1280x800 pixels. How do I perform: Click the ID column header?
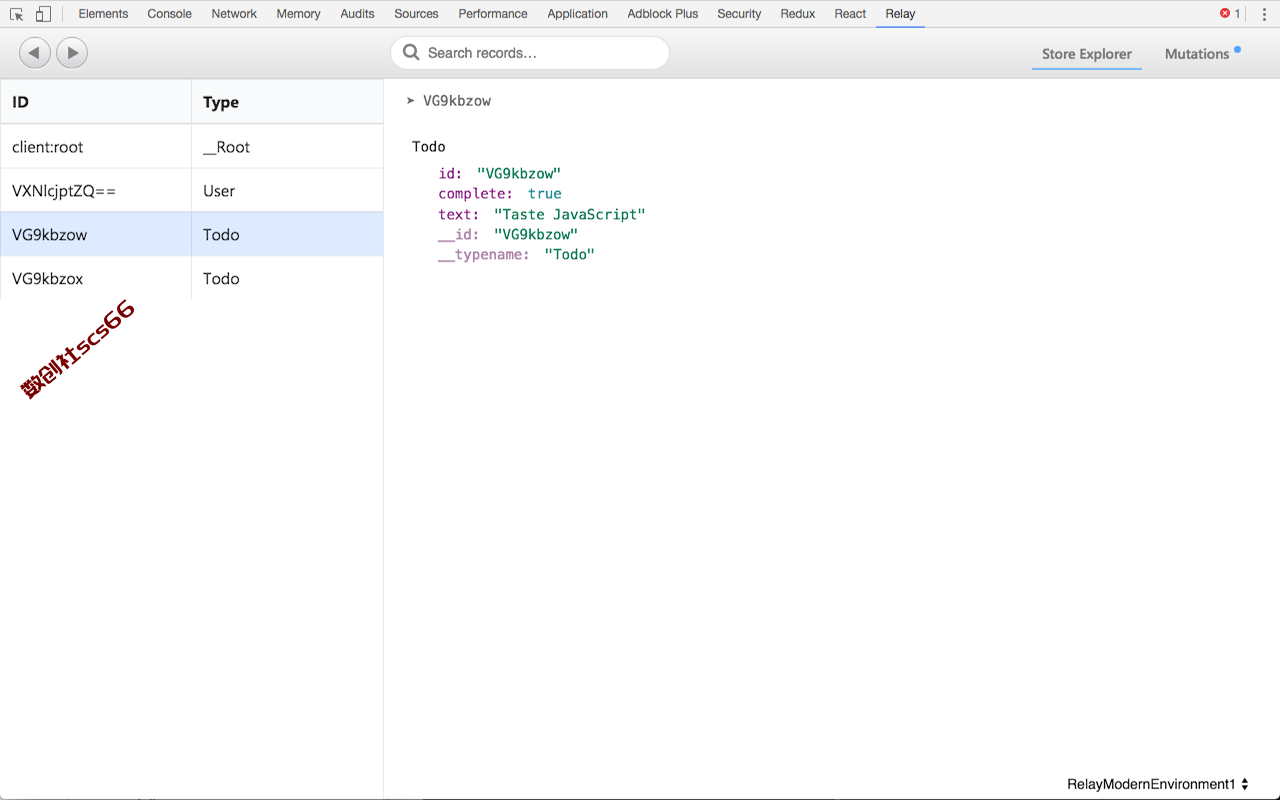tap(95, 102)
